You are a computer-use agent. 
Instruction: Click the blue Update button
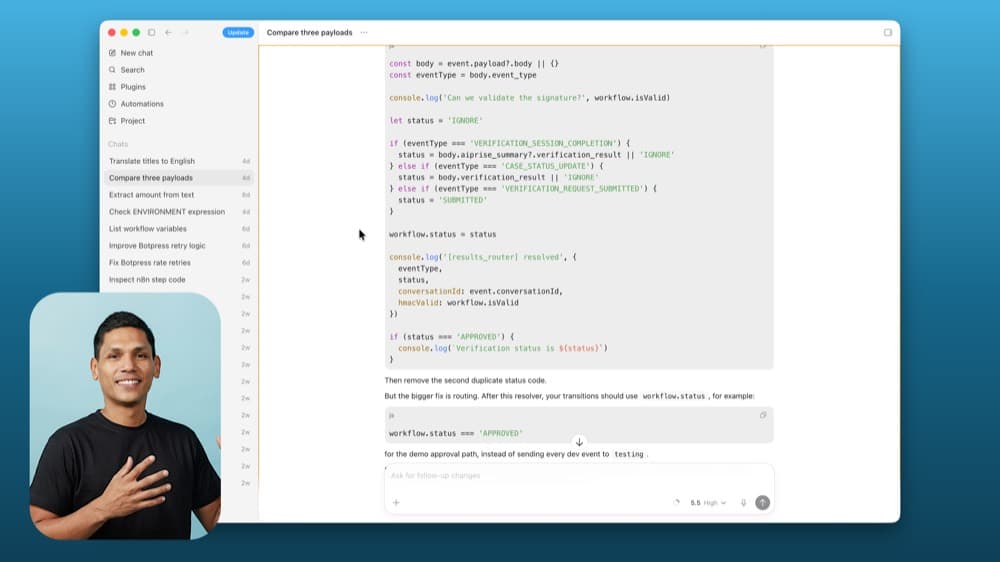click(238, 33)
